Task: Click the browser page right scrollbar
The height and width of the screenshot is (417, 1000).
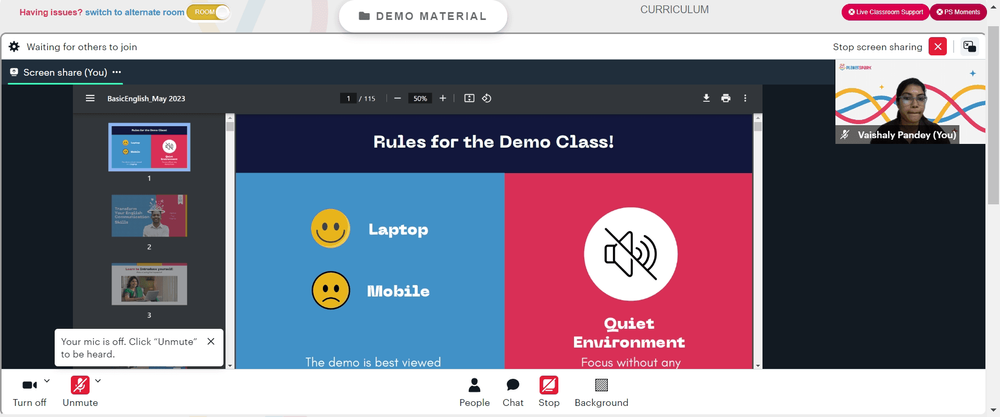Action: pos(994,115)
